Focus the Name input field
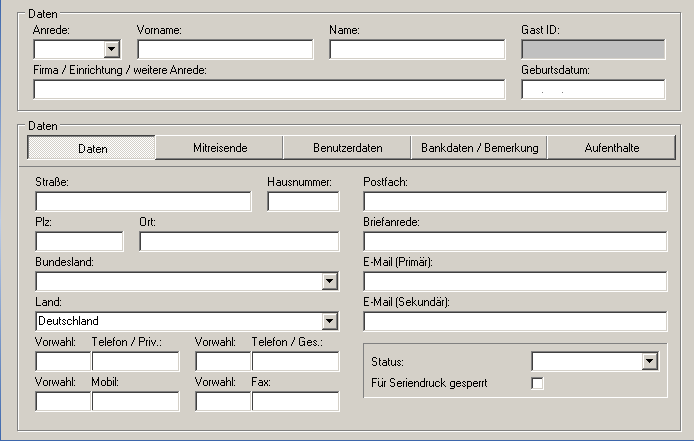This screenshot has width=694, height=441. click(x=417, y=49)
